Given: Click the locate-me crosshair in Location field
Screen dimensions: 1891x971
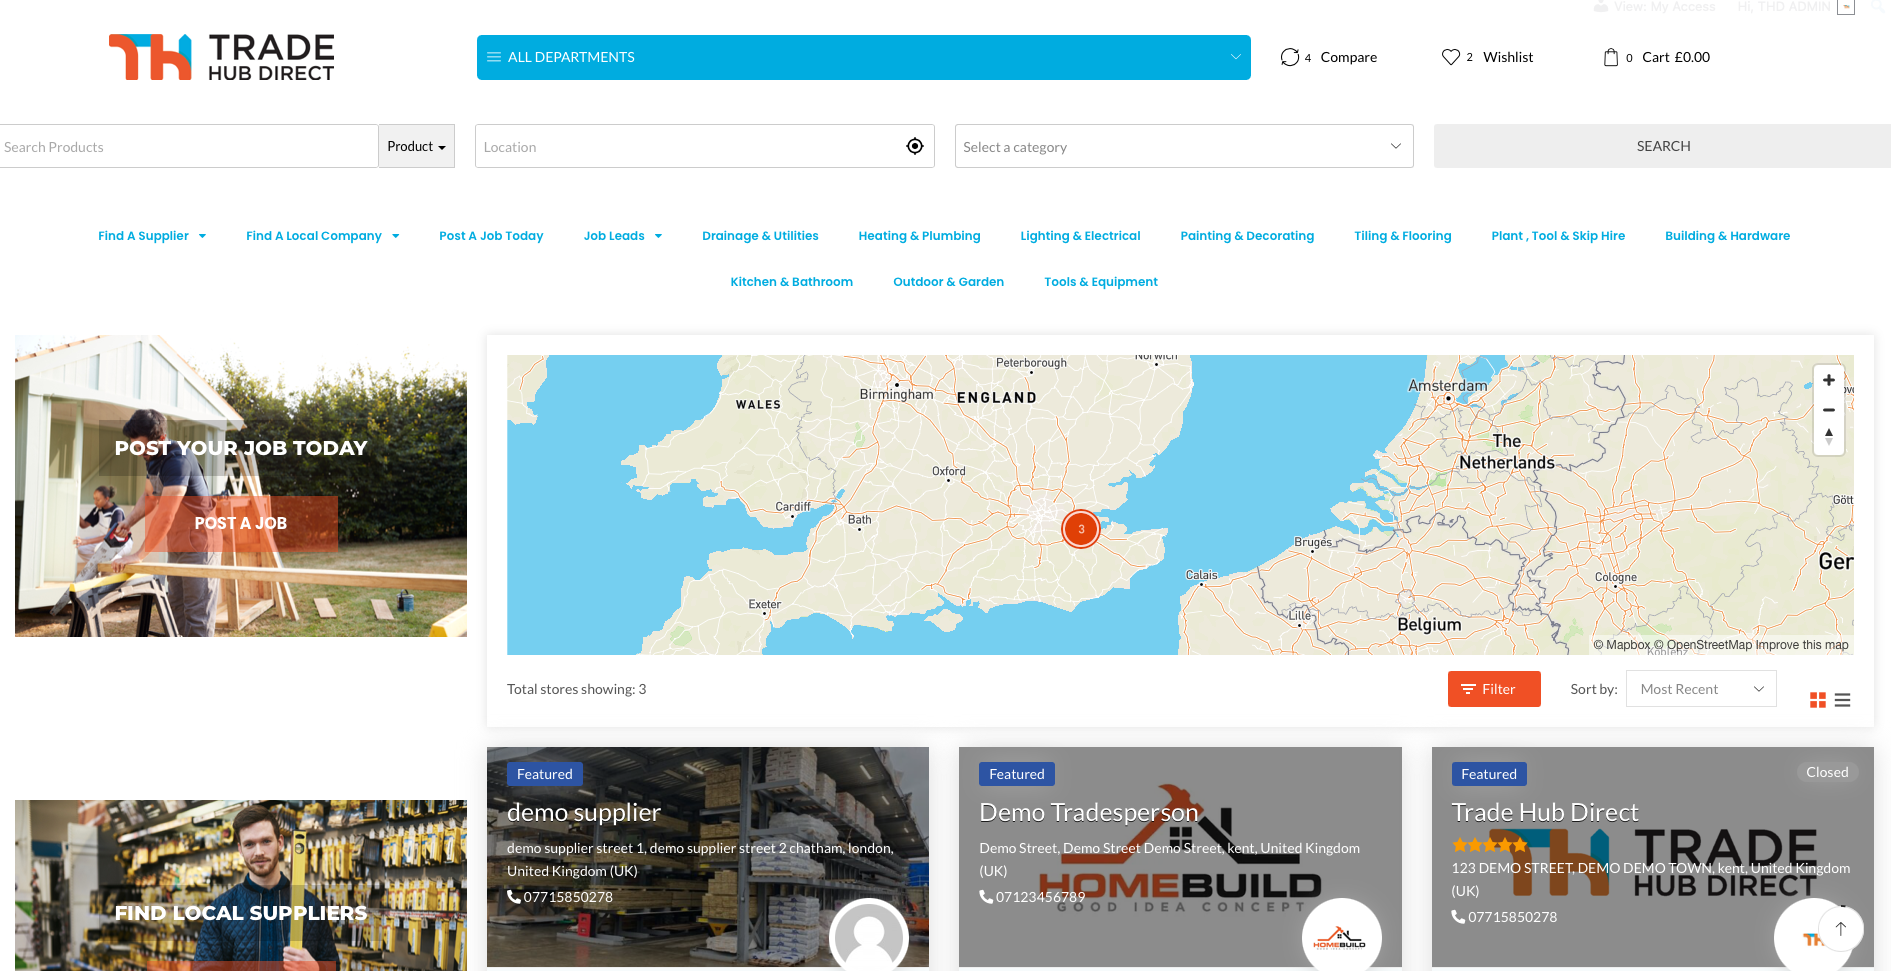Looking at the screenshot, I should [914, 146].
